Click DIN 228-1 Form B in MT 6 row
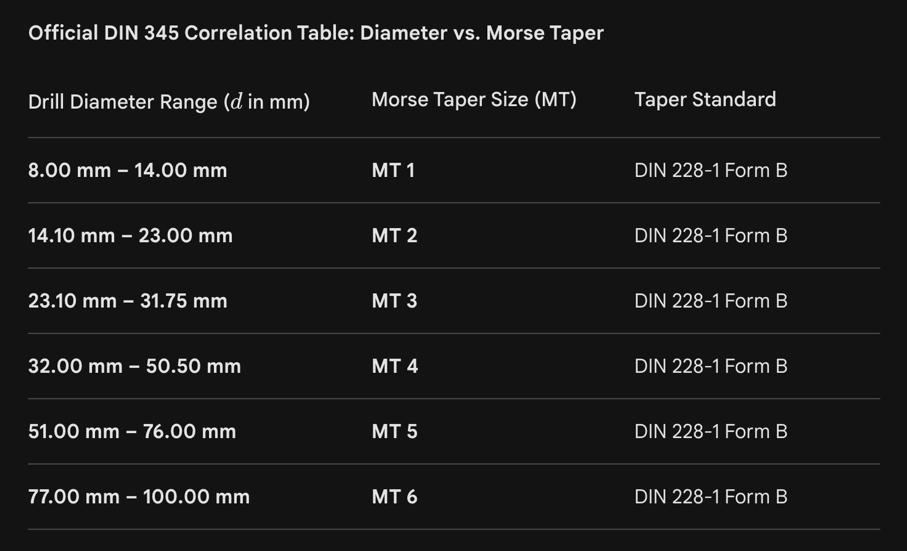907x551 pixels. (710, 497)
